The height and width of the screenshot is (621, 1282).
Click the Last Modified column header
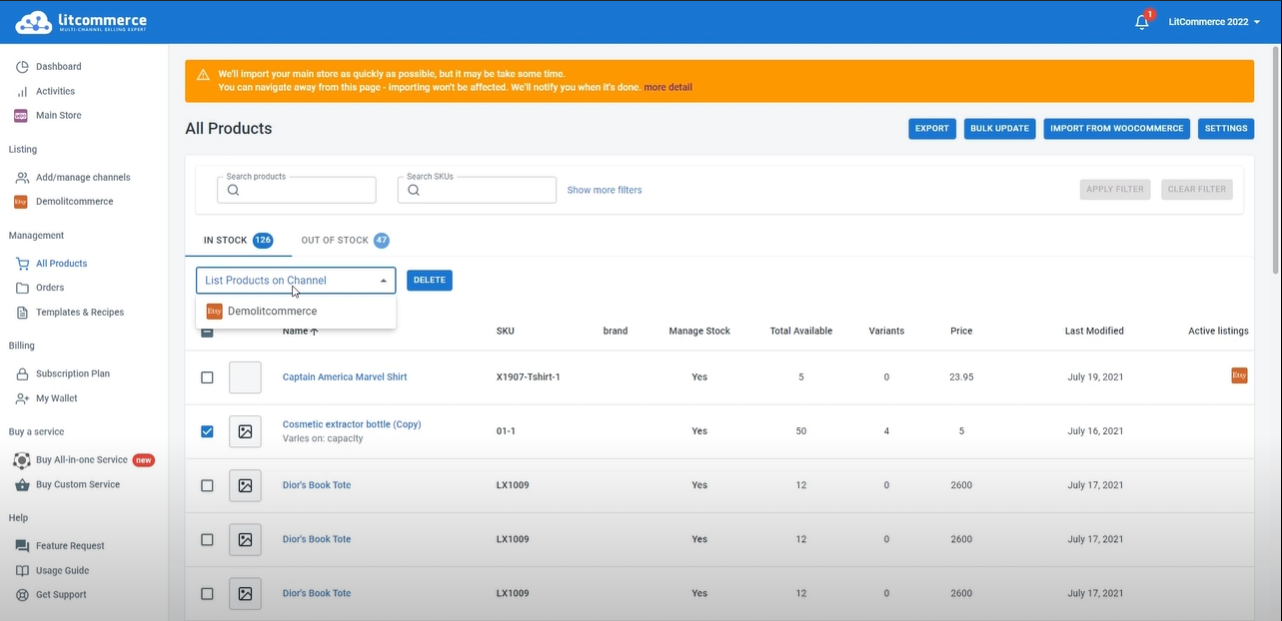pos(1094,331)
